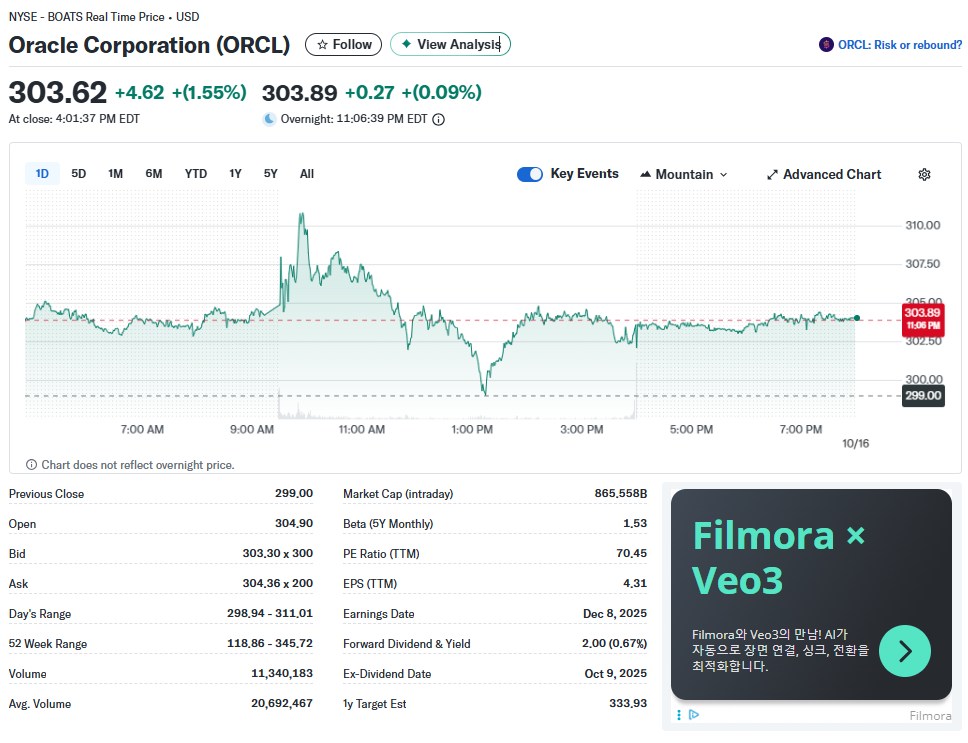Image resolution: width=968 pixels, height=743 pixels.
Task: Click the Filmora ad arrow button
Action: point(904,651)
